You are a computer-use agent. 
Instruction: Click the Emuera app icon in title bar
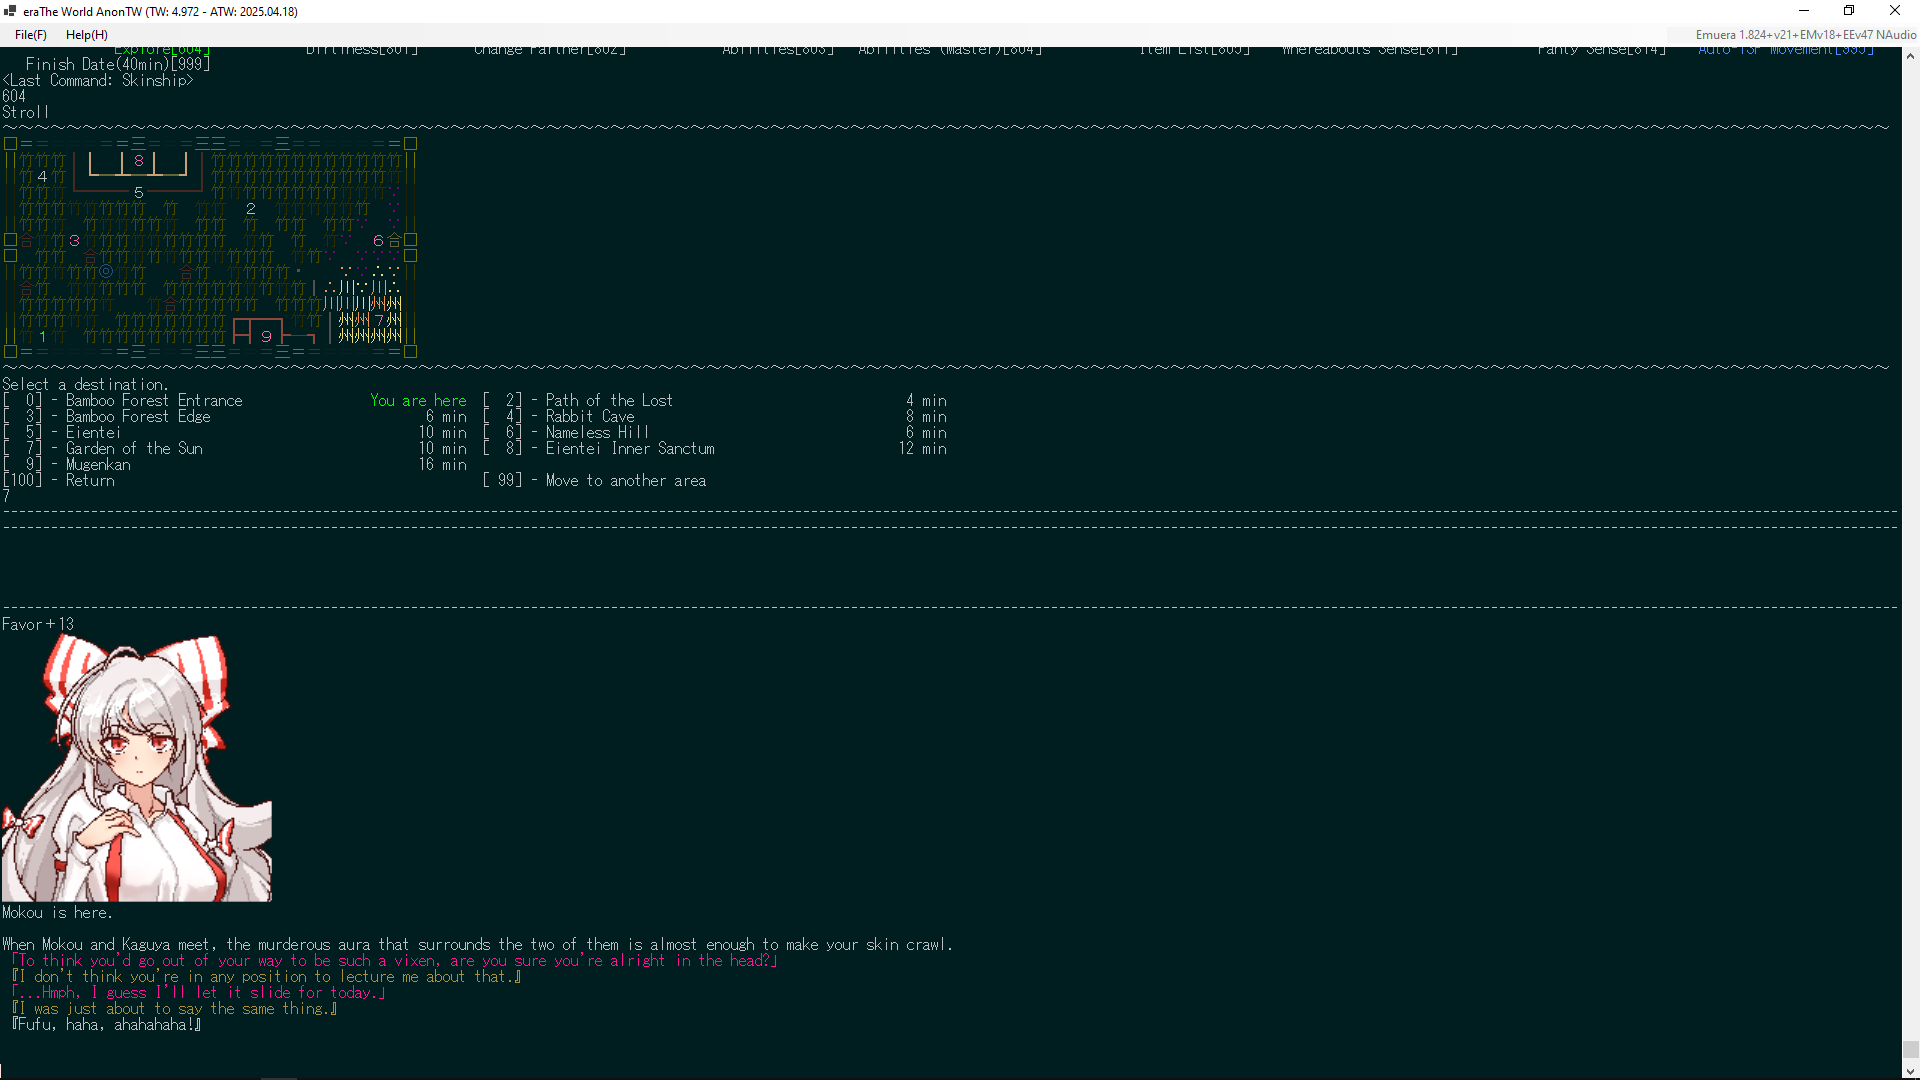(10, 11)
